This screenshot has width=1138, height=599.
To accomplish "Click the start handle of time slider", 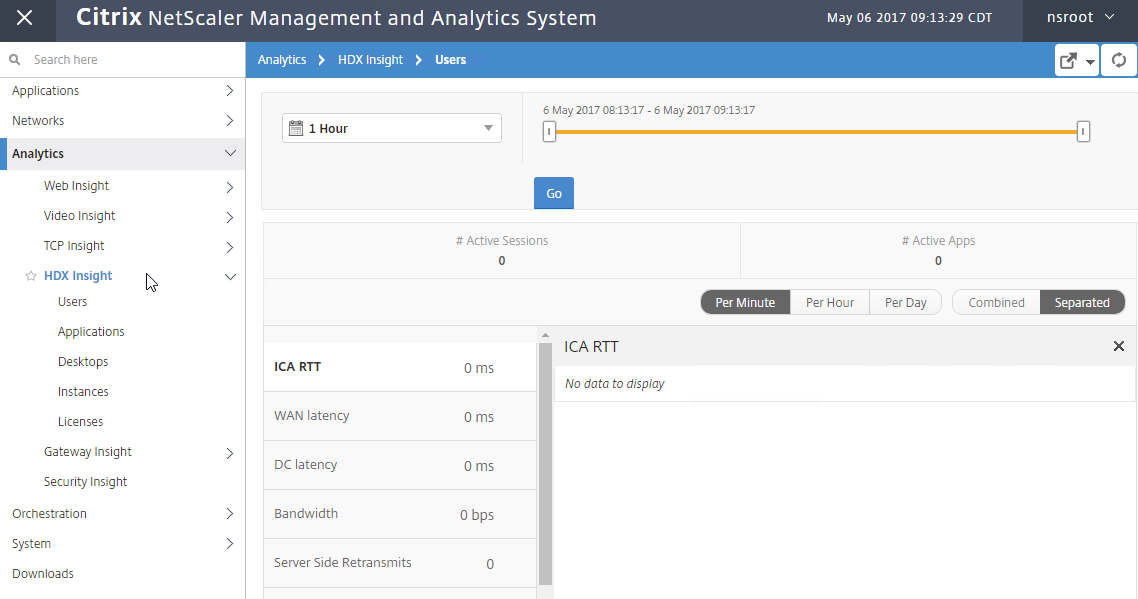I will [549, 131].
